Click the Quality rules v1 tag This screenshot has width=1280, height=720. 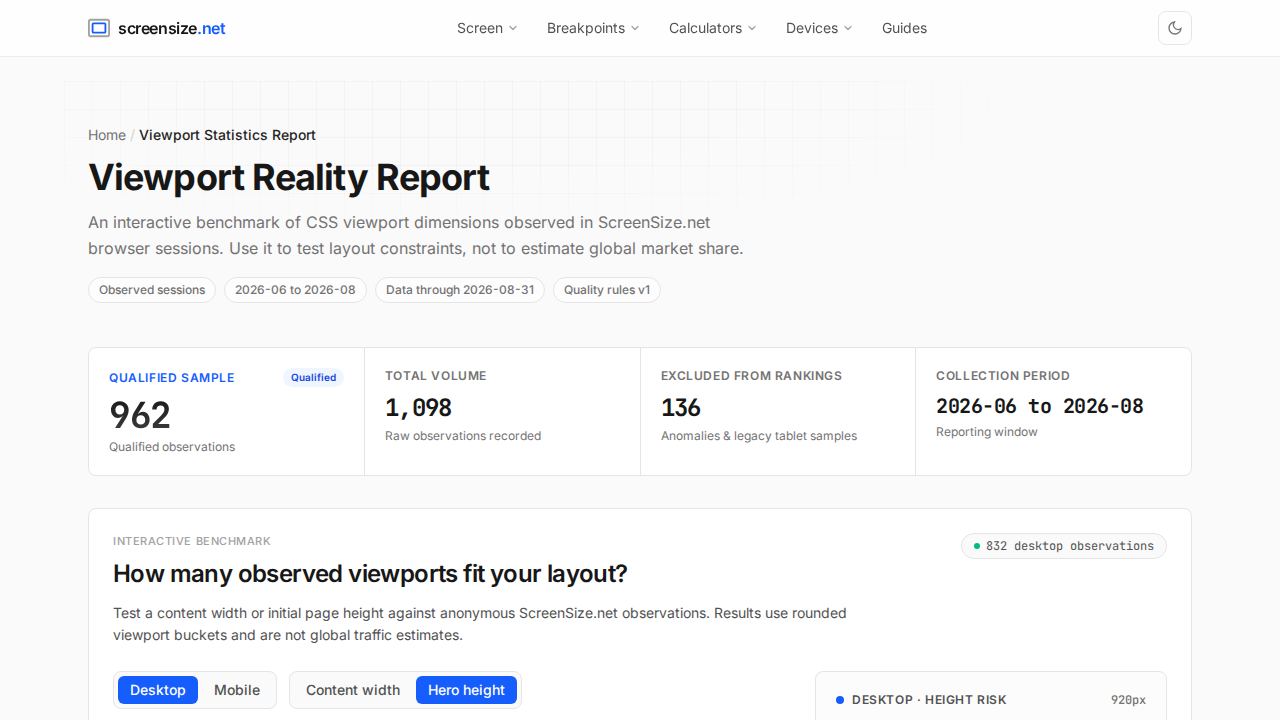(607, 290)
